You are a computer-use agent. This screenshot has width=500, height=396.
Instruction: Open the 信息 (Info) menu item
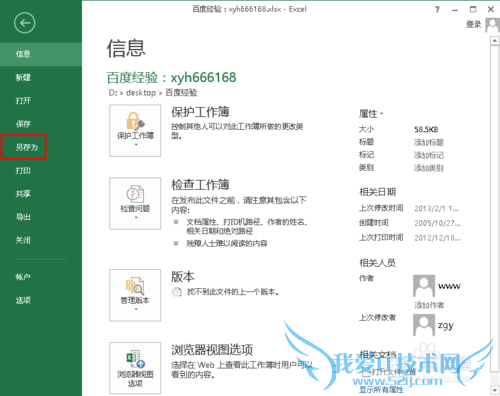click(x=41, y=54)
